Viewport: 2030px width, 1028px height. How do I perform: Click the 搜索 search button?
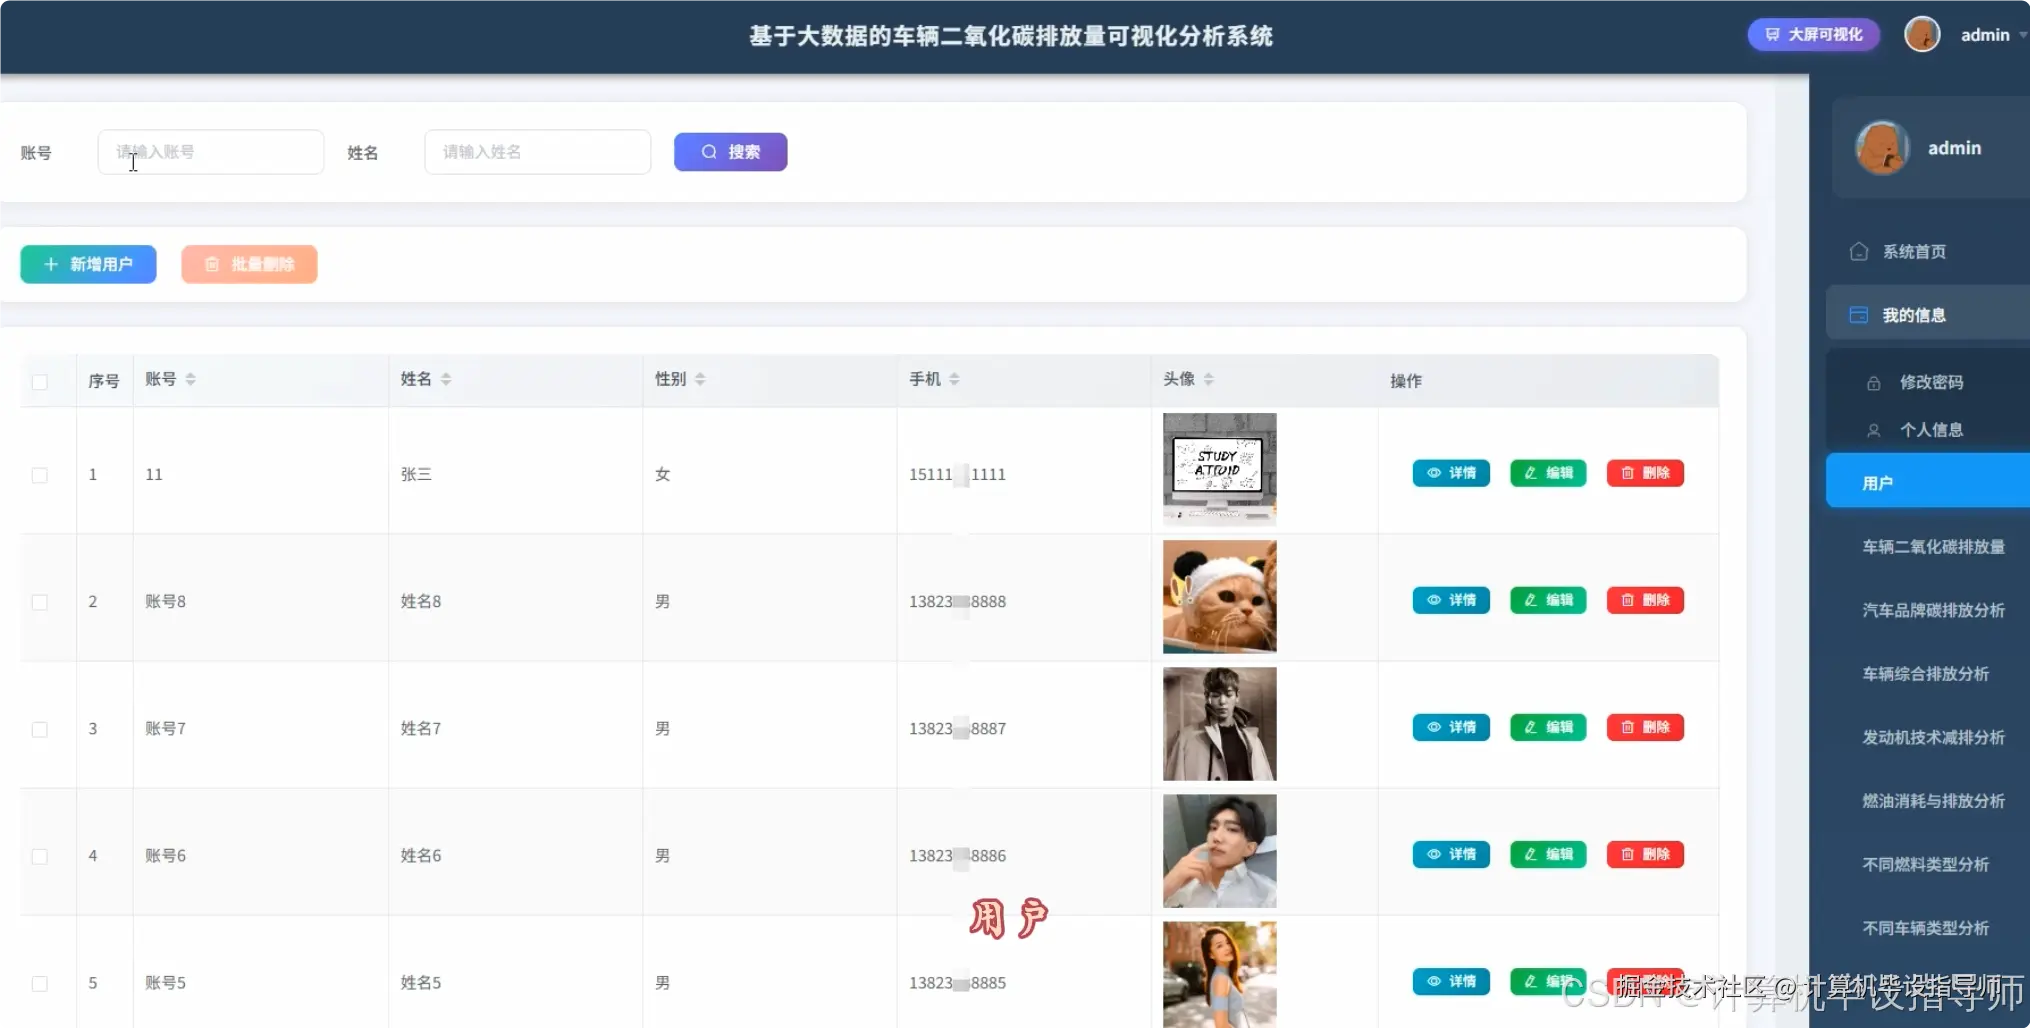[730, 152]
